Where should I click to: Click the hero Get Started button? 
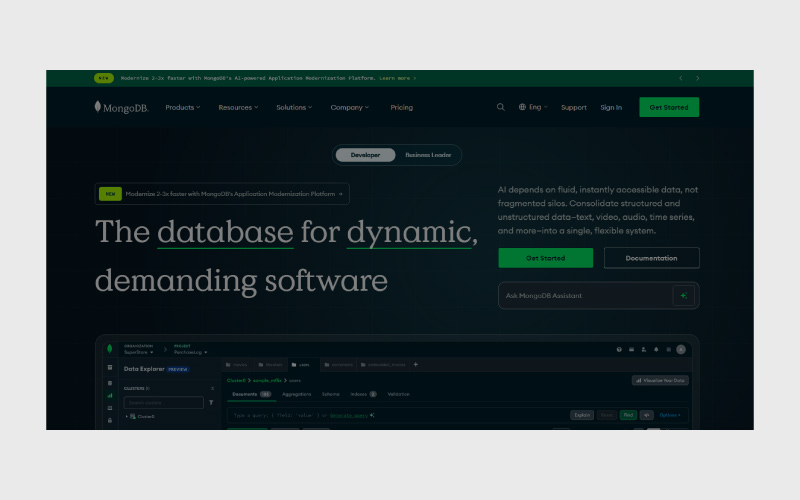545,258
